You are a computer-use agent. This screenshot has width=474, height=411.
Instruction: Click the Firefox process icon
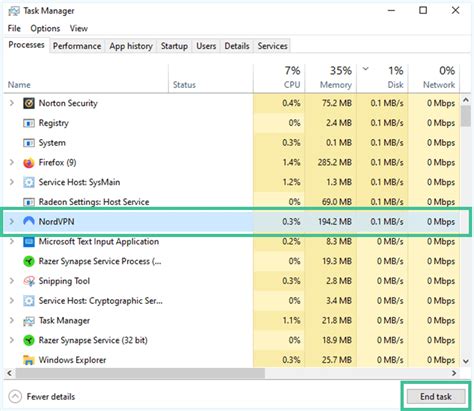click(29, 163)
